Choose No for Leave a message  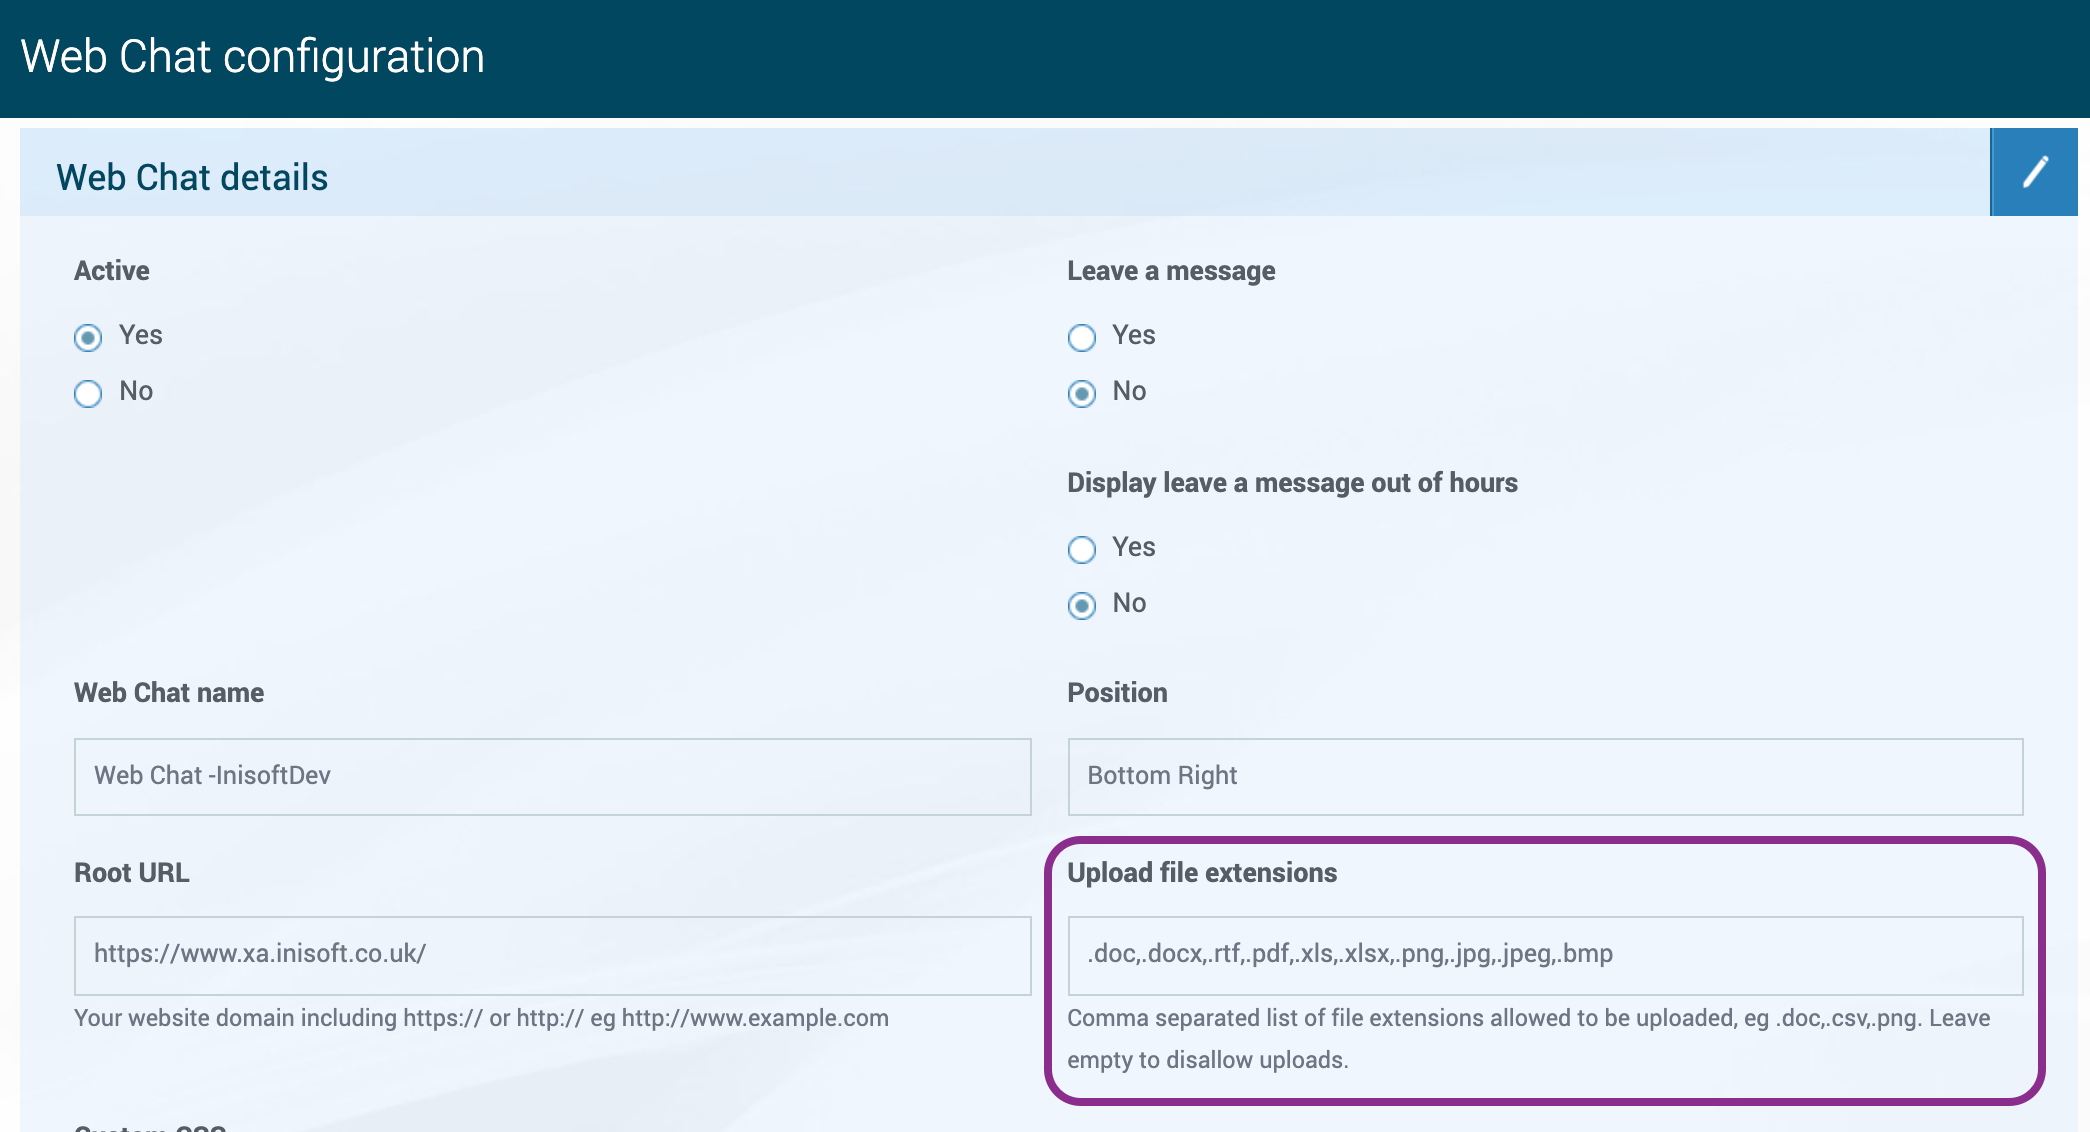click(x=1082, y=394)
